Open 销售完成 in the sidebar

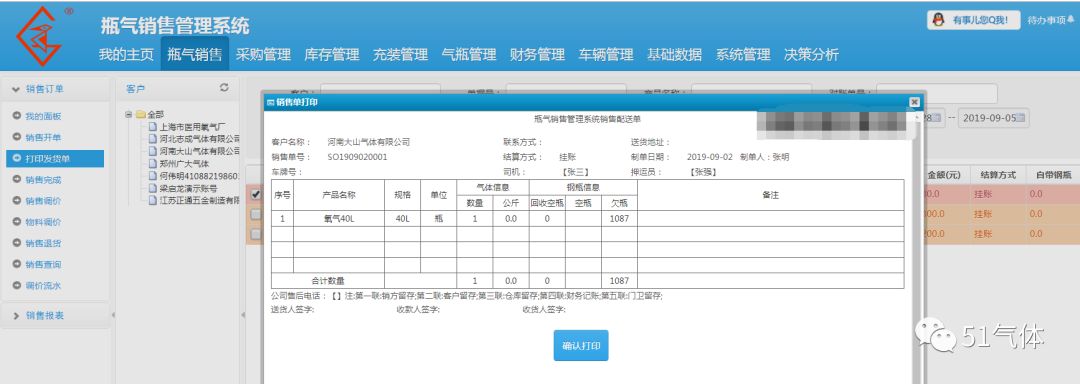(43, 180)
